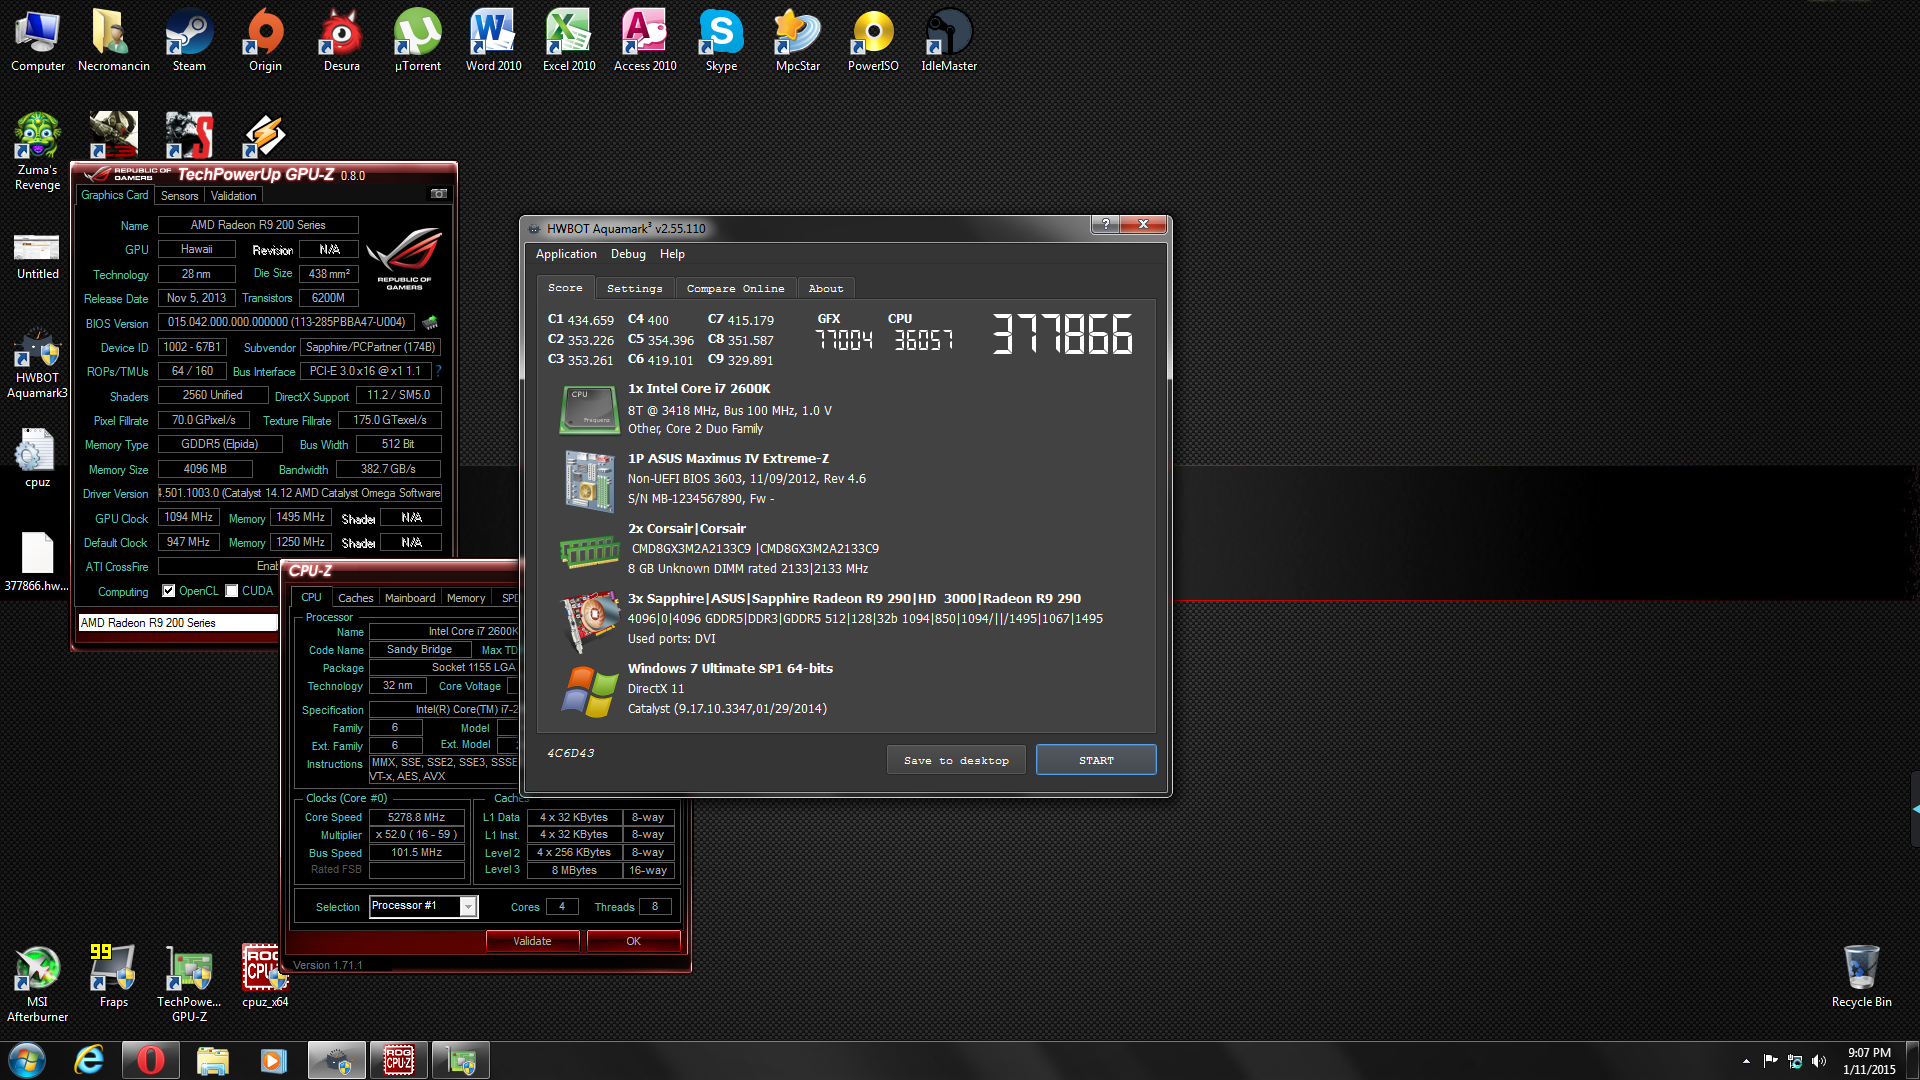This screenshot has height=1080, width=1920.
Task: Click Internet Explorer taskbar icon
Action: [x=89, y=1060]
